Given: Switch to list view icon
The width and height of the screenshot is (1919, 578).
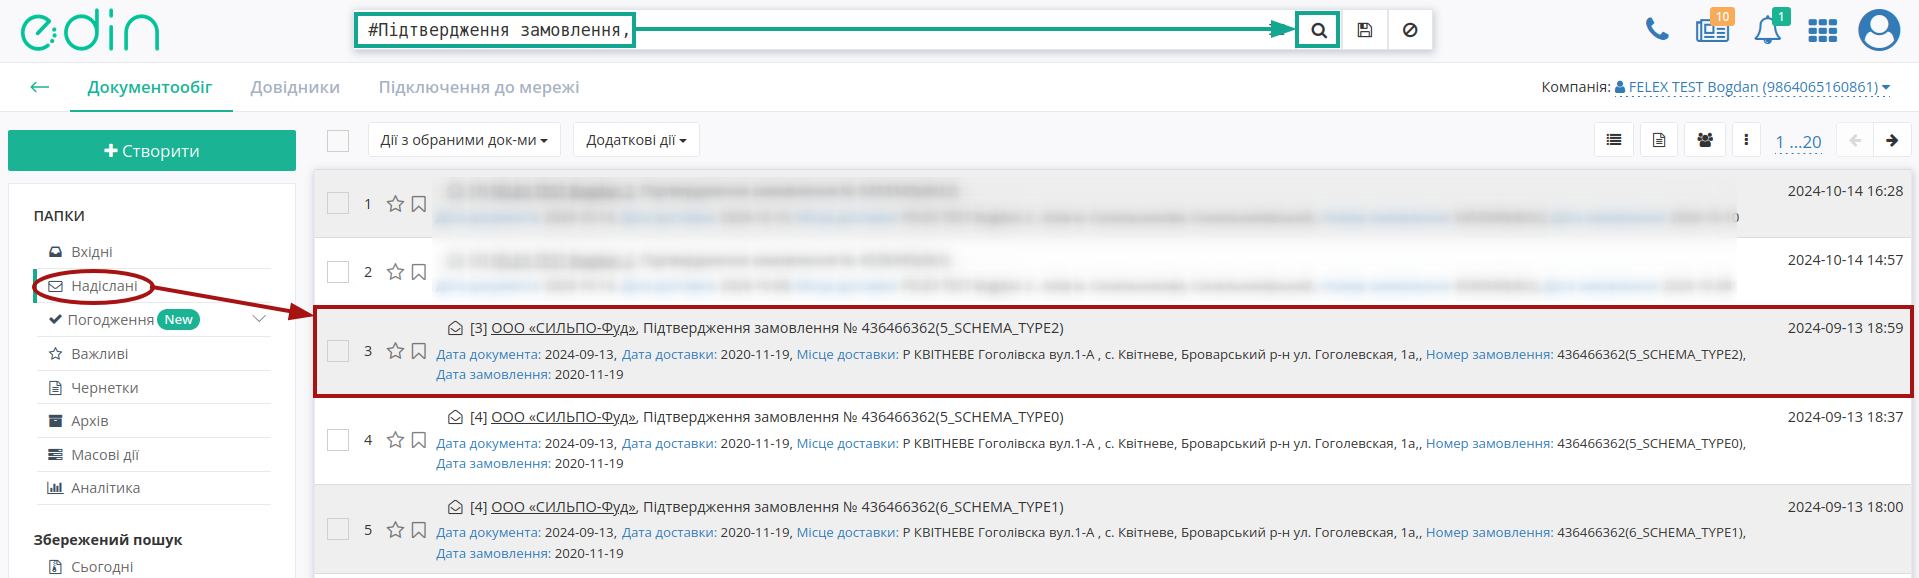Looking at the screenshot, I should [1614, 140].
